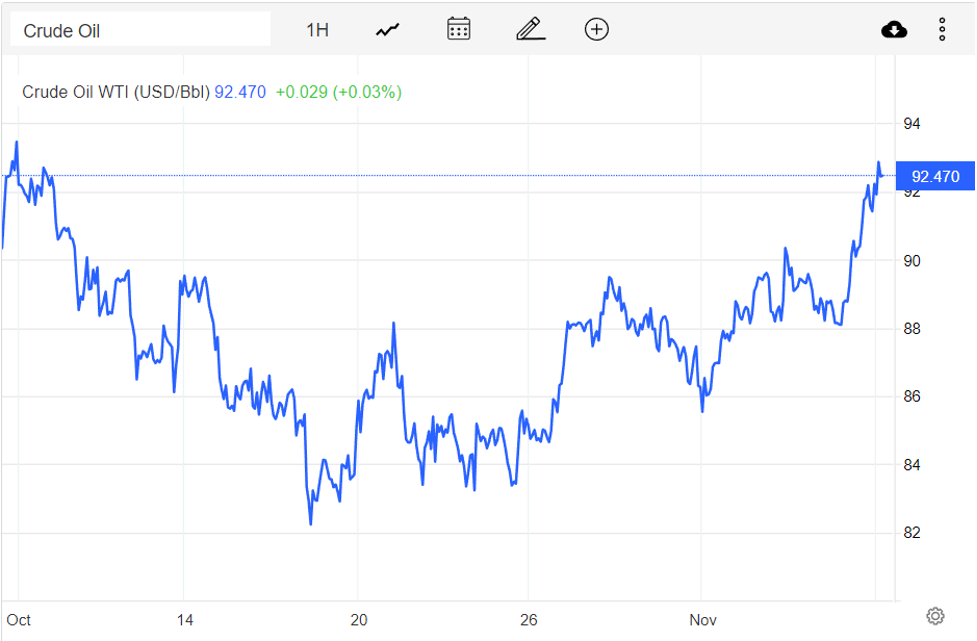The image size is (977, 641).
Task: Open the calendar date range picker
Action: pyautogui.click(x=458, y=29)
